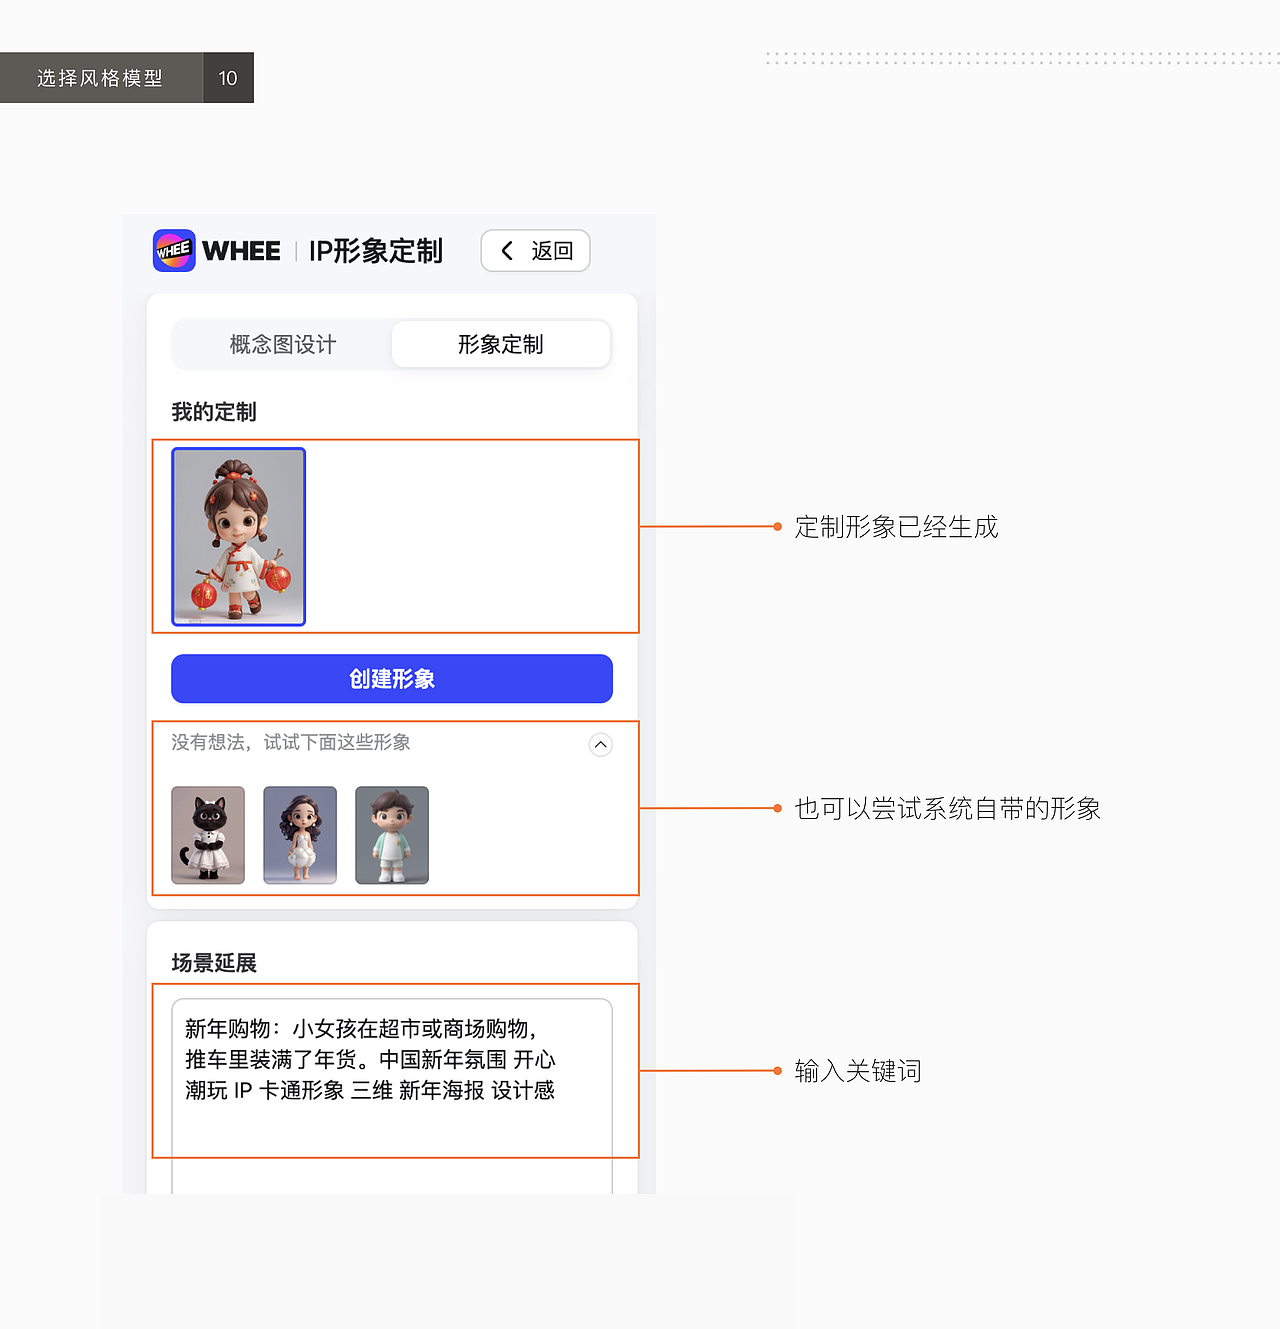Collapse the suggested characters section
This screenshot has height=1329, width=1280.
[x=600, y=744]
